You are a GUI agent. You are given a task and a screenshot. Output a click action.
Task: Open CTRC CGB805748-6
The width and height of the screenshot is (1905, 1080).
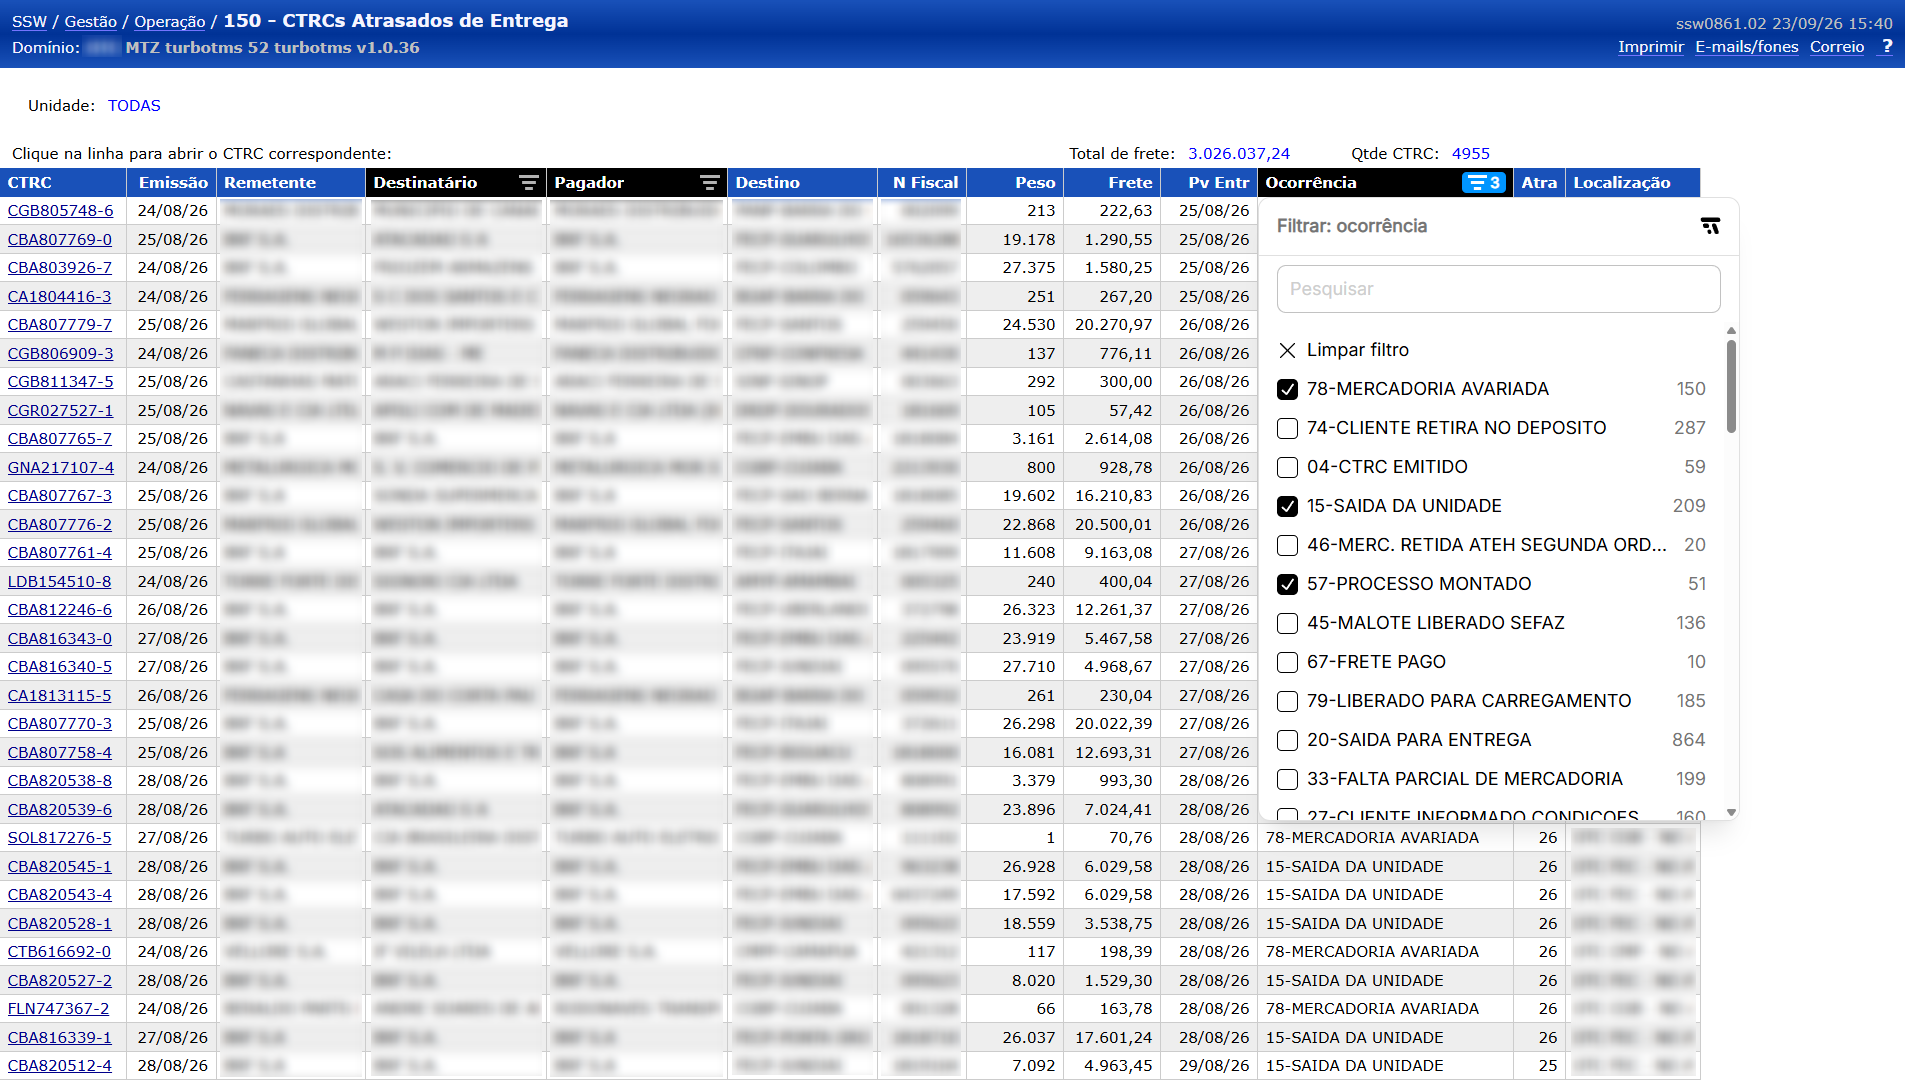61,211
